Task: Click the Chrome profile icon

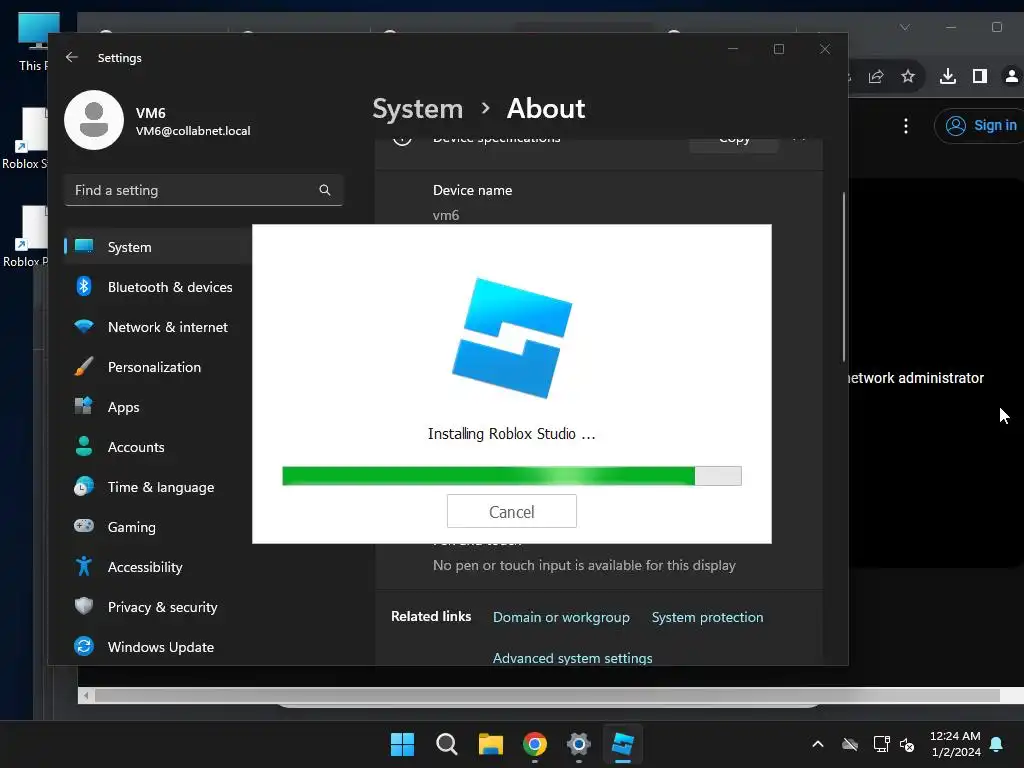Action: (x=1012, y=76)
